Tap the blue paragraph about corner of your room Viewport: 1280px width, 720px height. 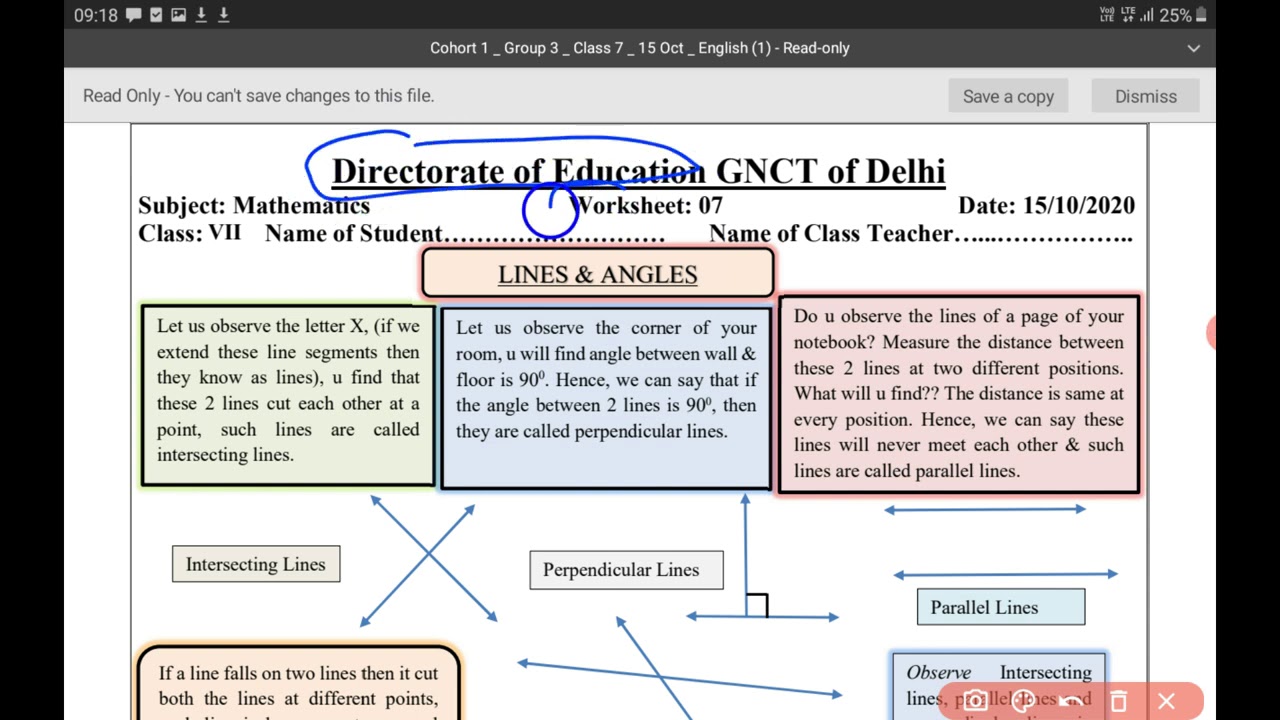(x=605, y=399)
